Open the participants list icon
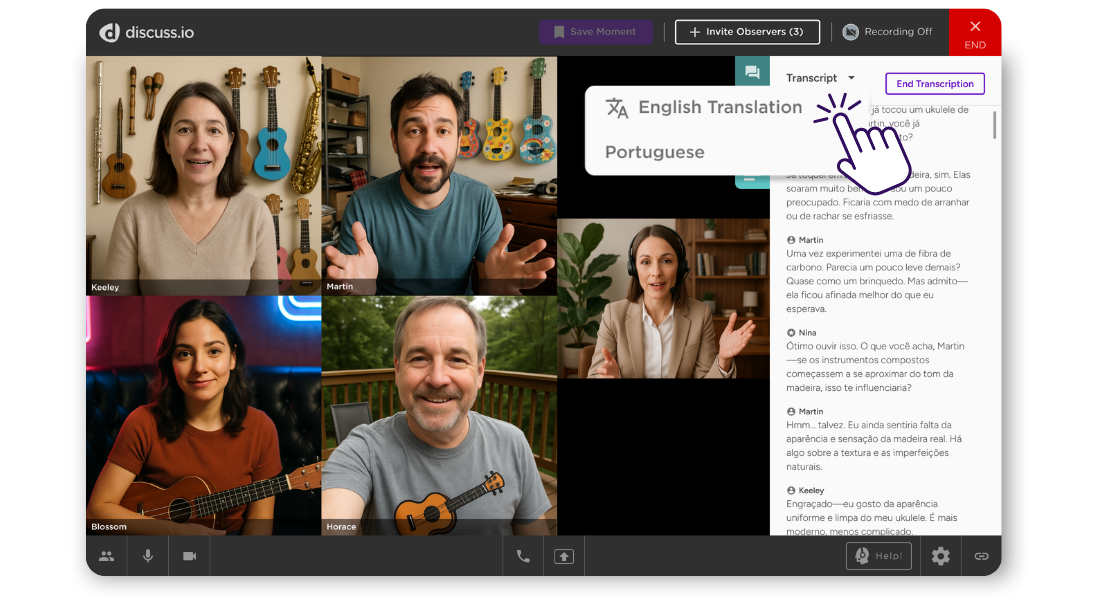Viewport: 1100px width, 600px height. [107, 556]
